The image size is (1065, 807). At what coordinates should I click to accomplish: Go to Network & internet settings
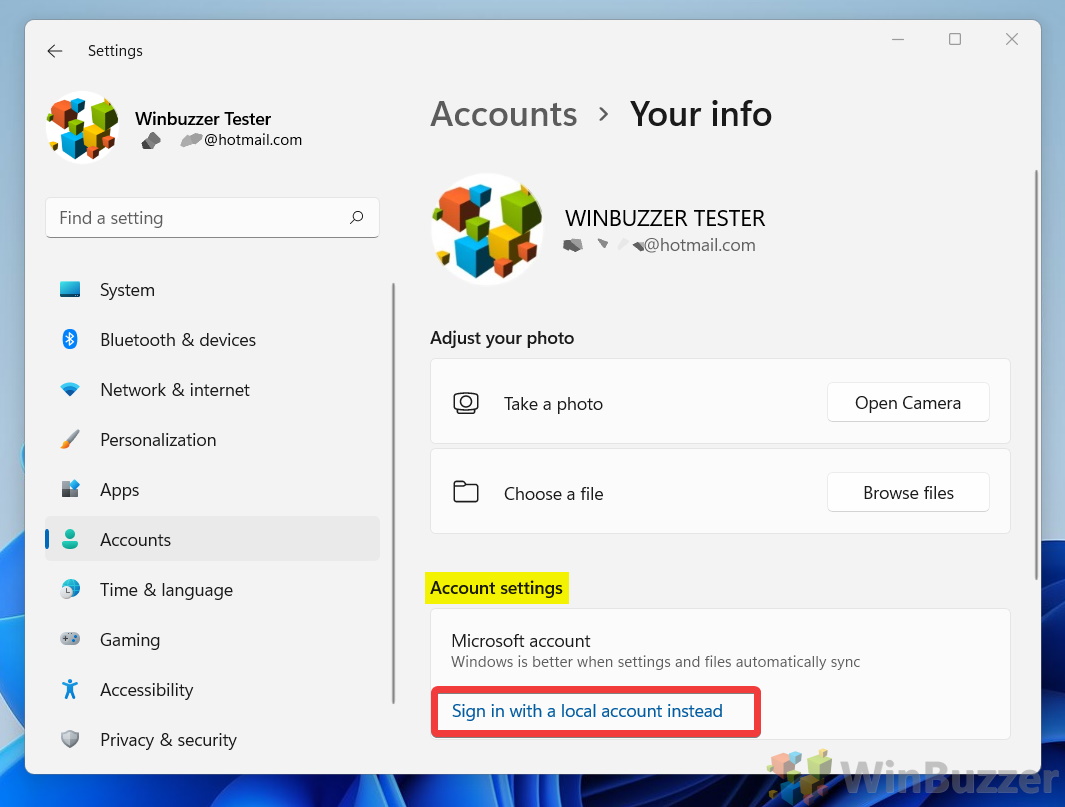point(212,390)
